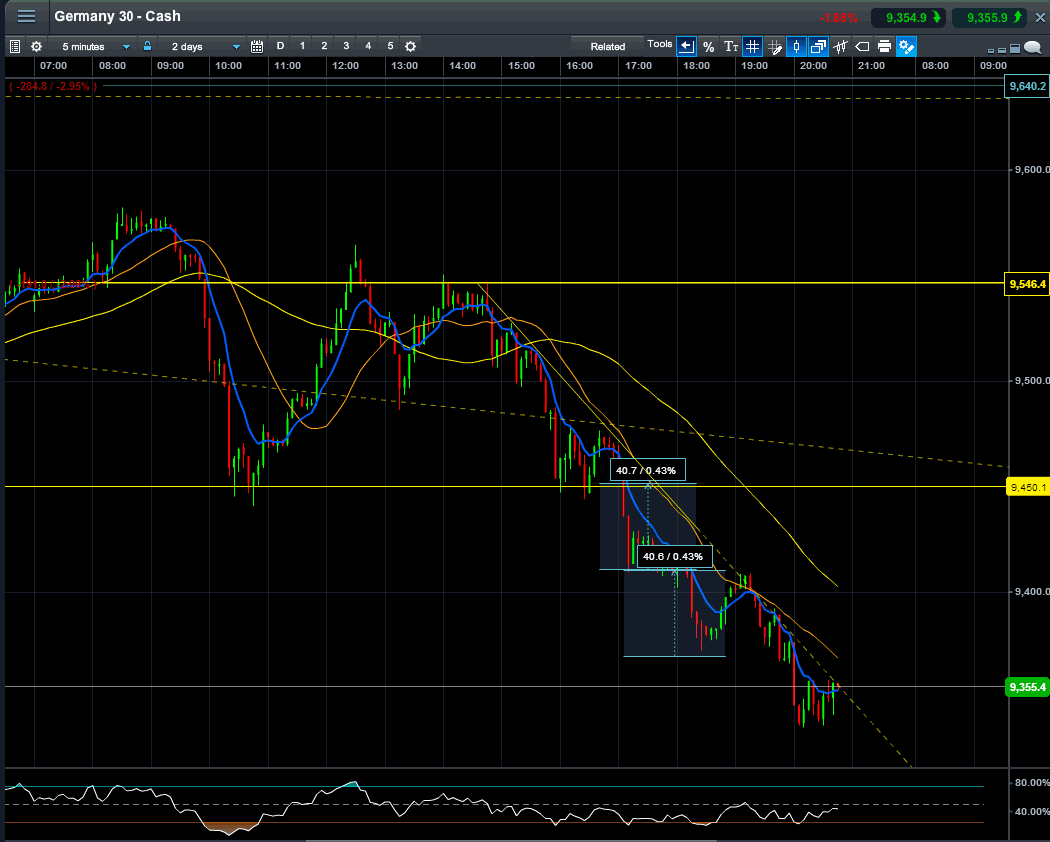Open the 5 minutes interval dropdown

(96, 46)
